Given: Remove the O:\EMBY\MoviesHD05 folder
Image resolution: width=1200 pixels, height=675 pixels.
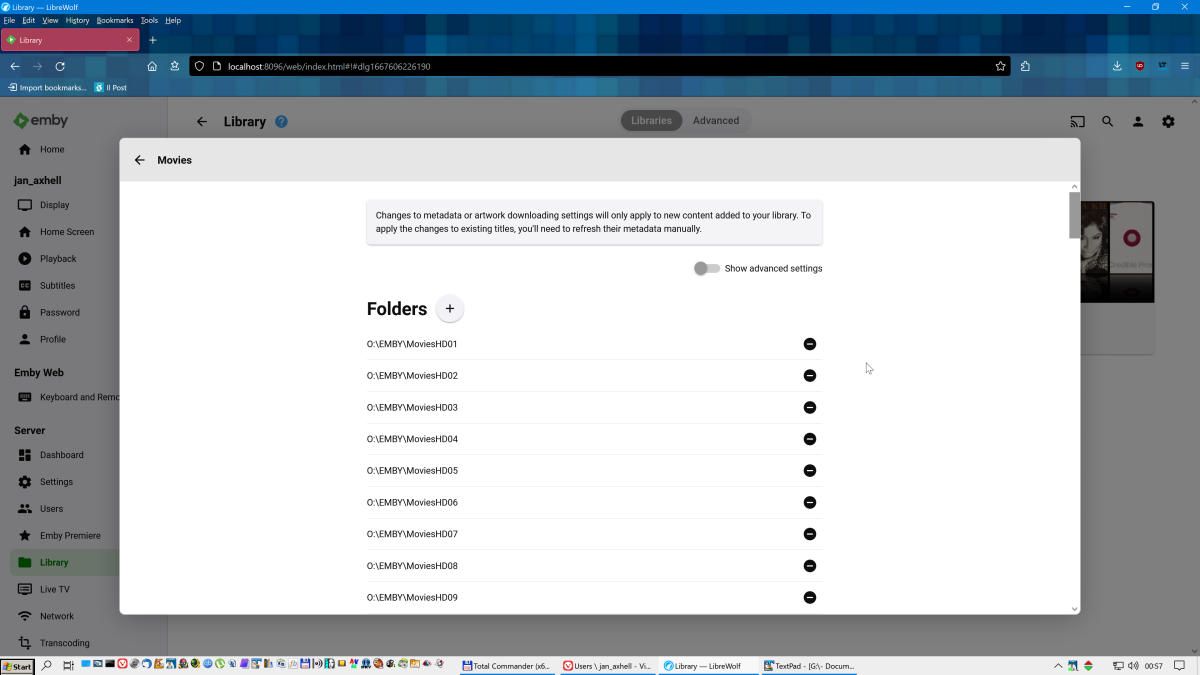Looking at the screenshot, I should click(x=810, y=471).
